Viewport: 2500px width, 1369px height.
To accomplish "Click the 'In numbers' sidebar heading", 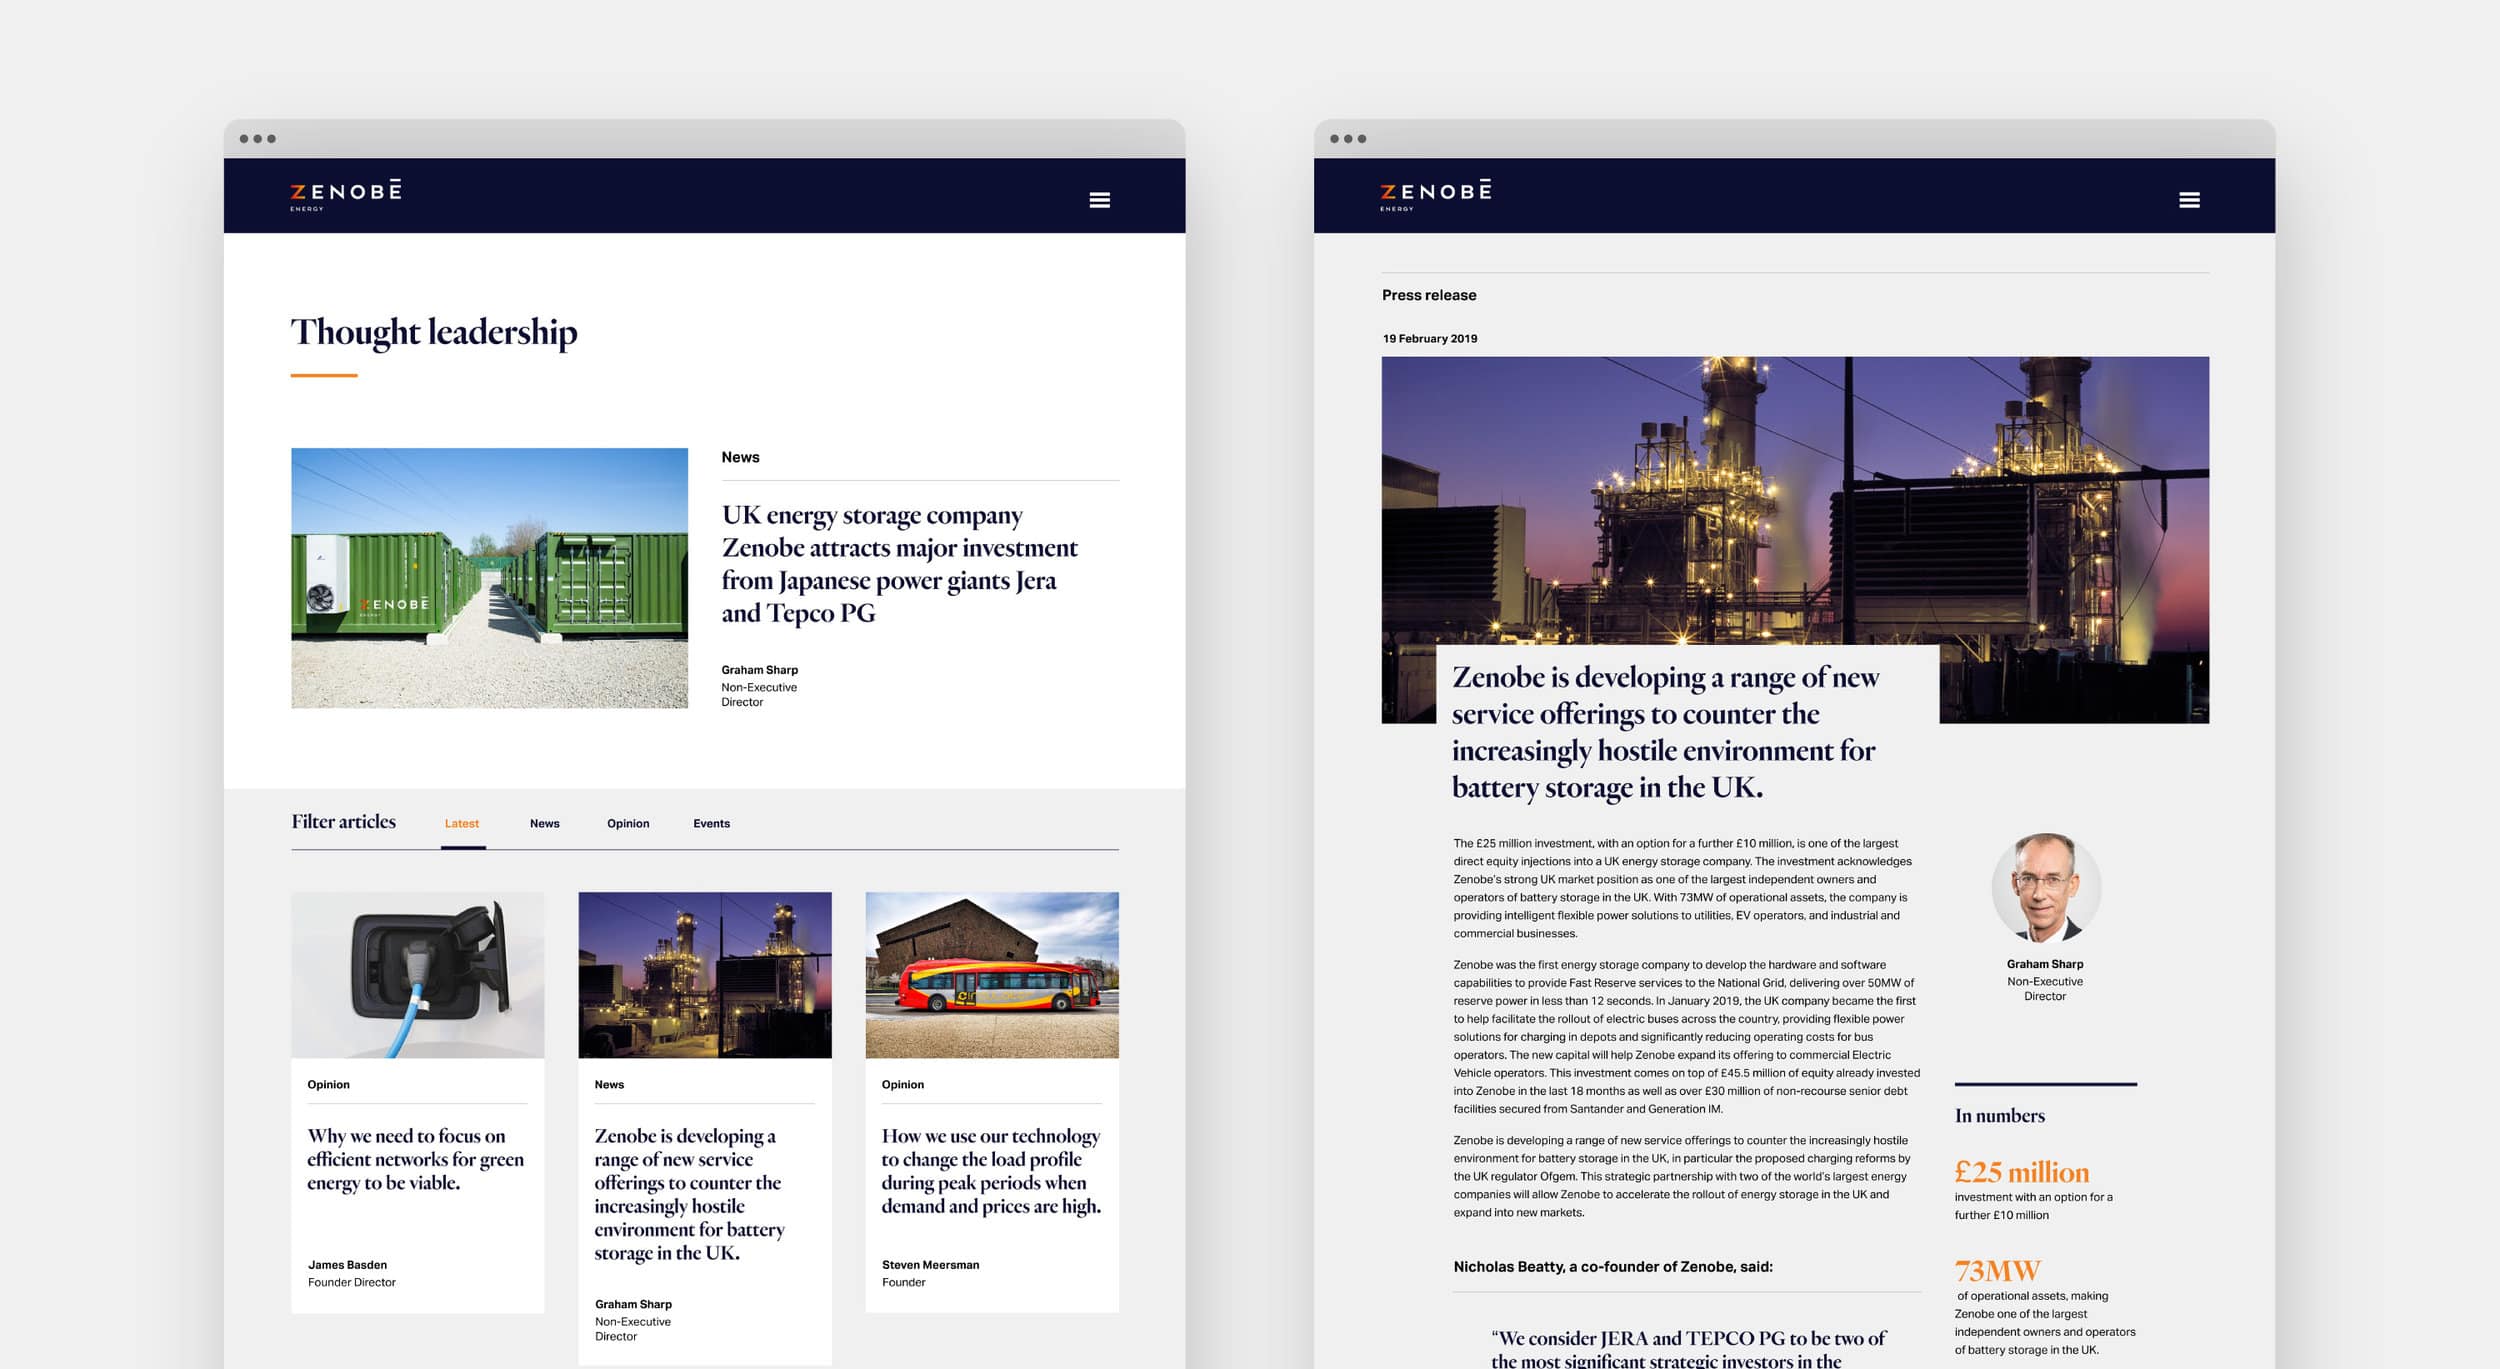I will (2000, 1116).
